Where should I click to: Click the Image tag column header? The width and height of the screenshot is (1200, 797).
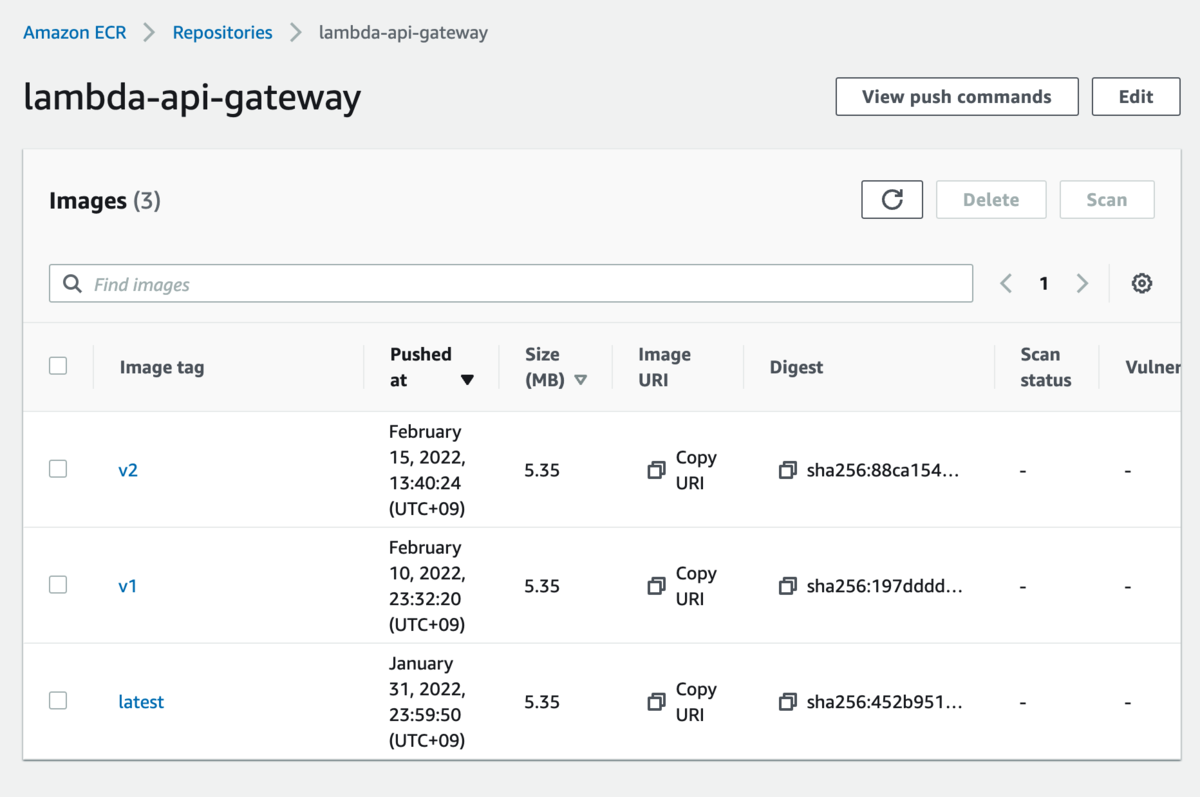pos(162,367)
